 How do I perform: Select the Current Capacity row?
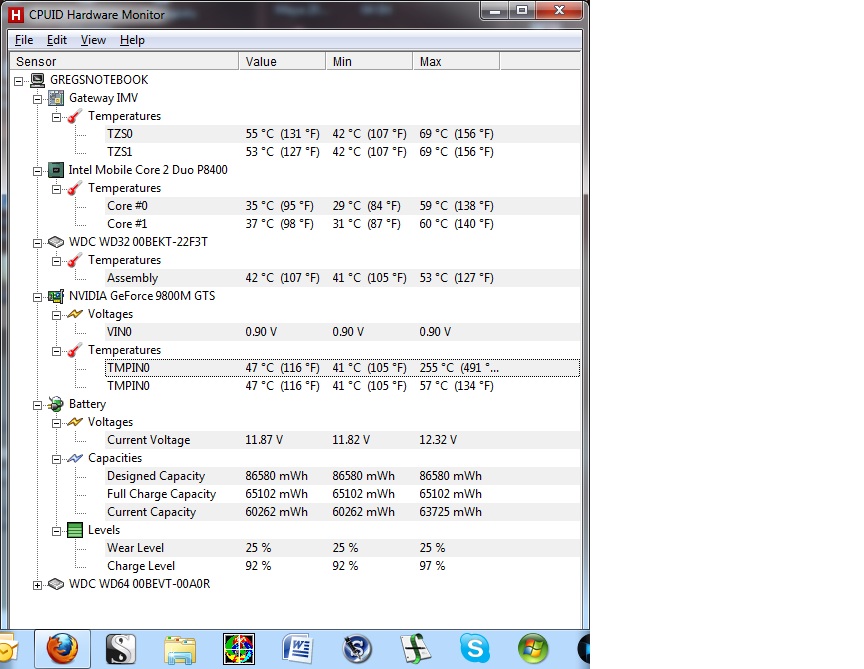click(342, 512)
